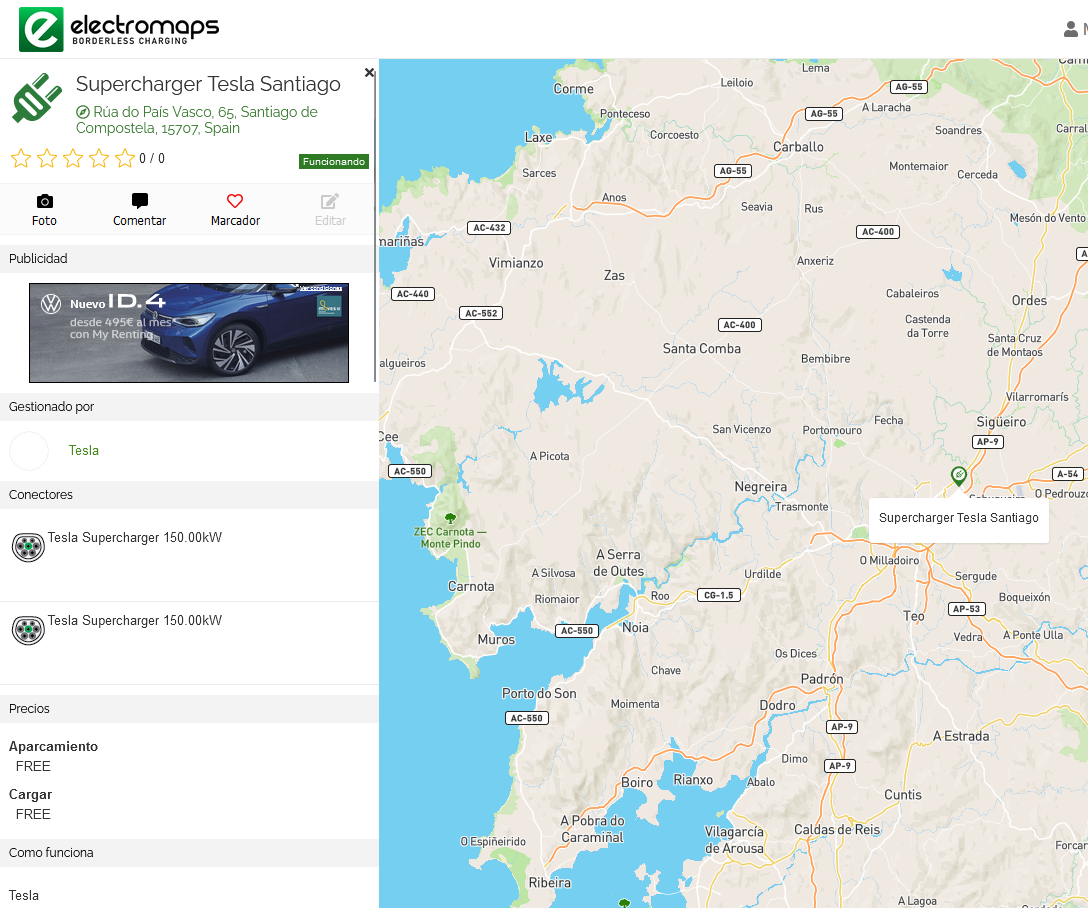
Task: Click the Conectores section header
Action: click(x=189, y=495)
